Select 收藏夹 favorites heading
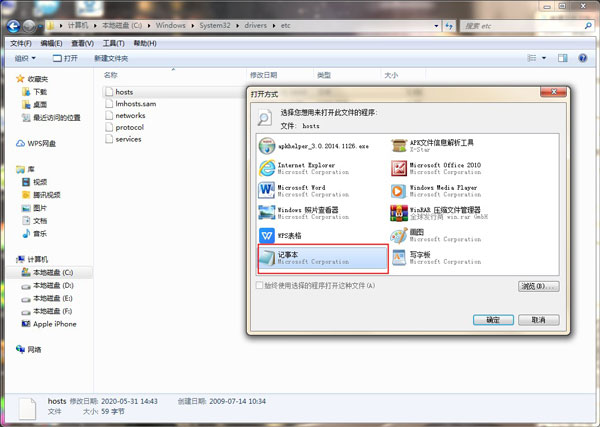Screen dimensions: 600x427 click(32, 79)
